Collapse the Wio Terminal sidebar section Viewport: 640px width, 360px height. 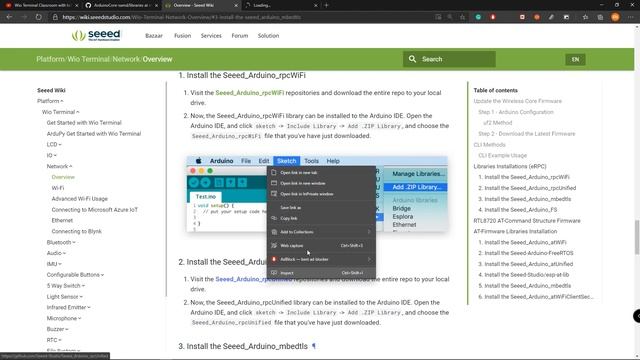tap(60, 112)
